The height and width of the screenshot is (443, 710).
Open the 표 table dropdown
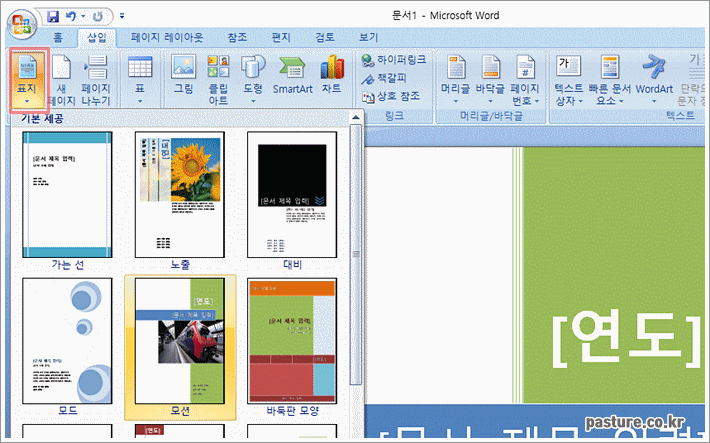pyautogui.click(x=140, y=80)
